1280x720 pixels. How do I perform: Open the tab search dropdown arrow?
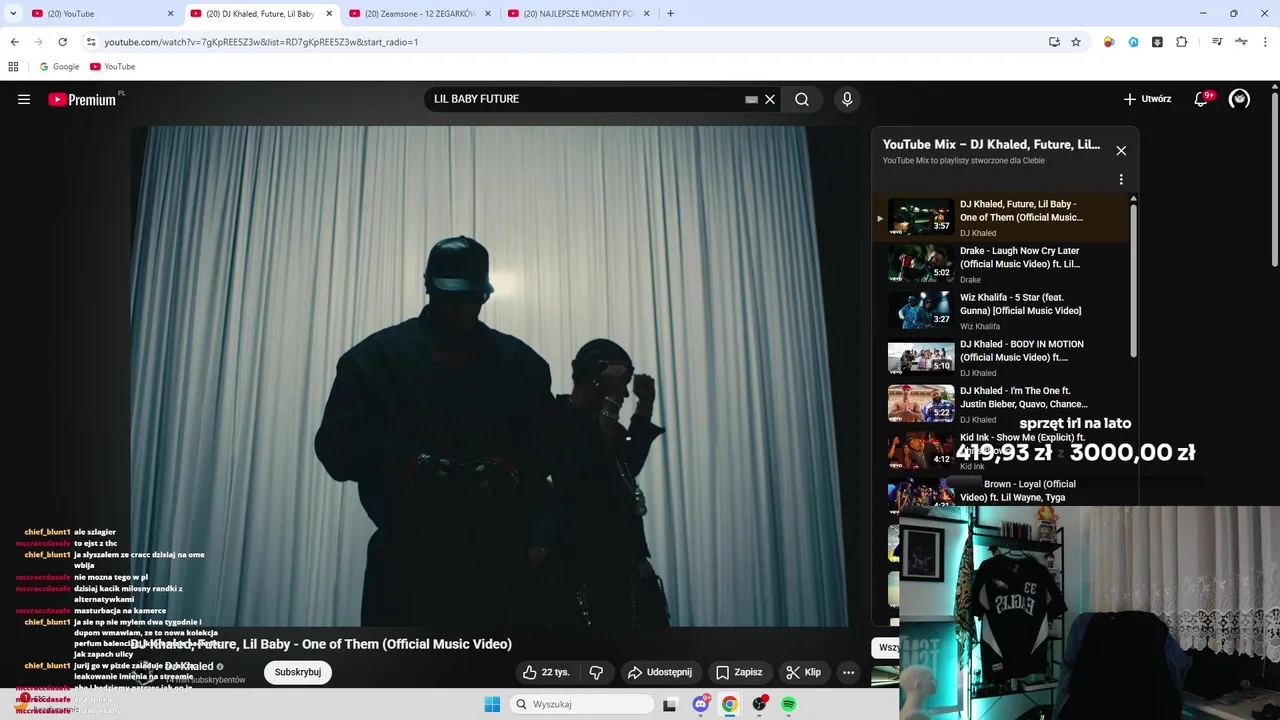click(x=13, y=14)
